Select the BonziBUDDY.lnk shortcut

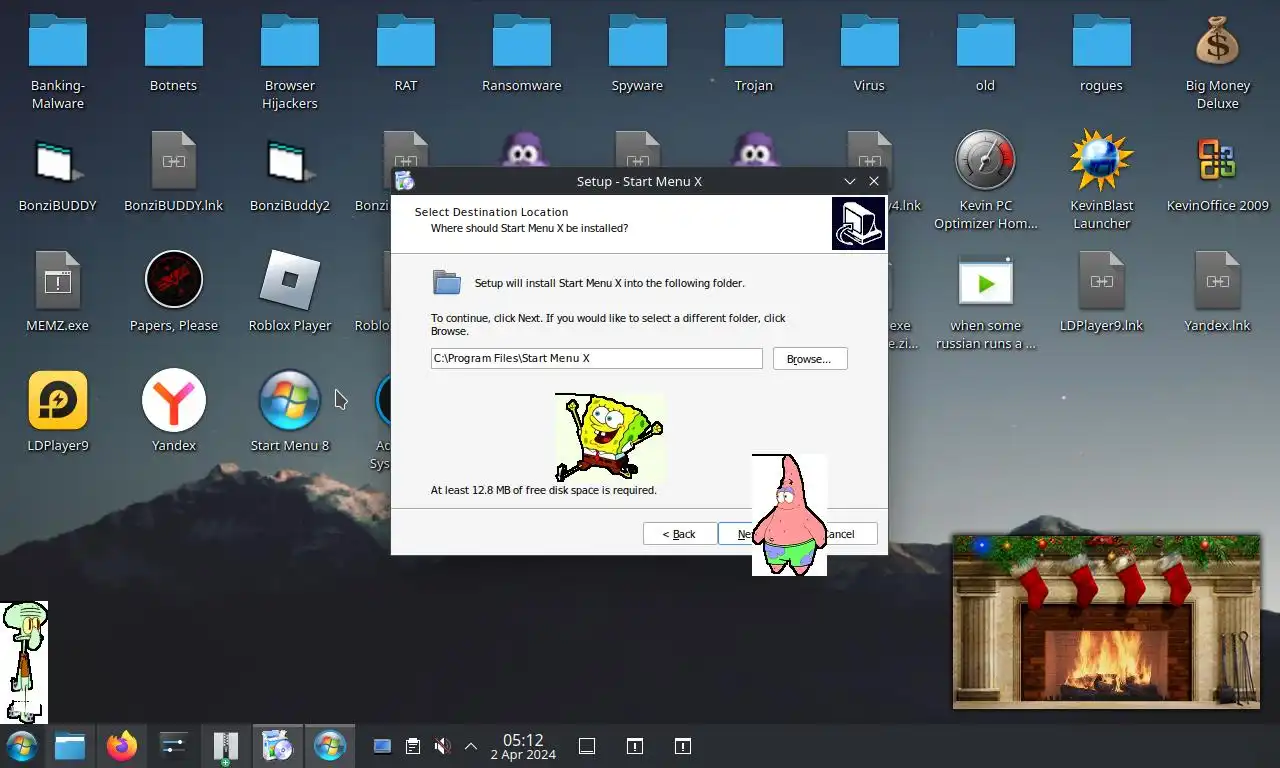pyautogui.click(x=174, y=173)
